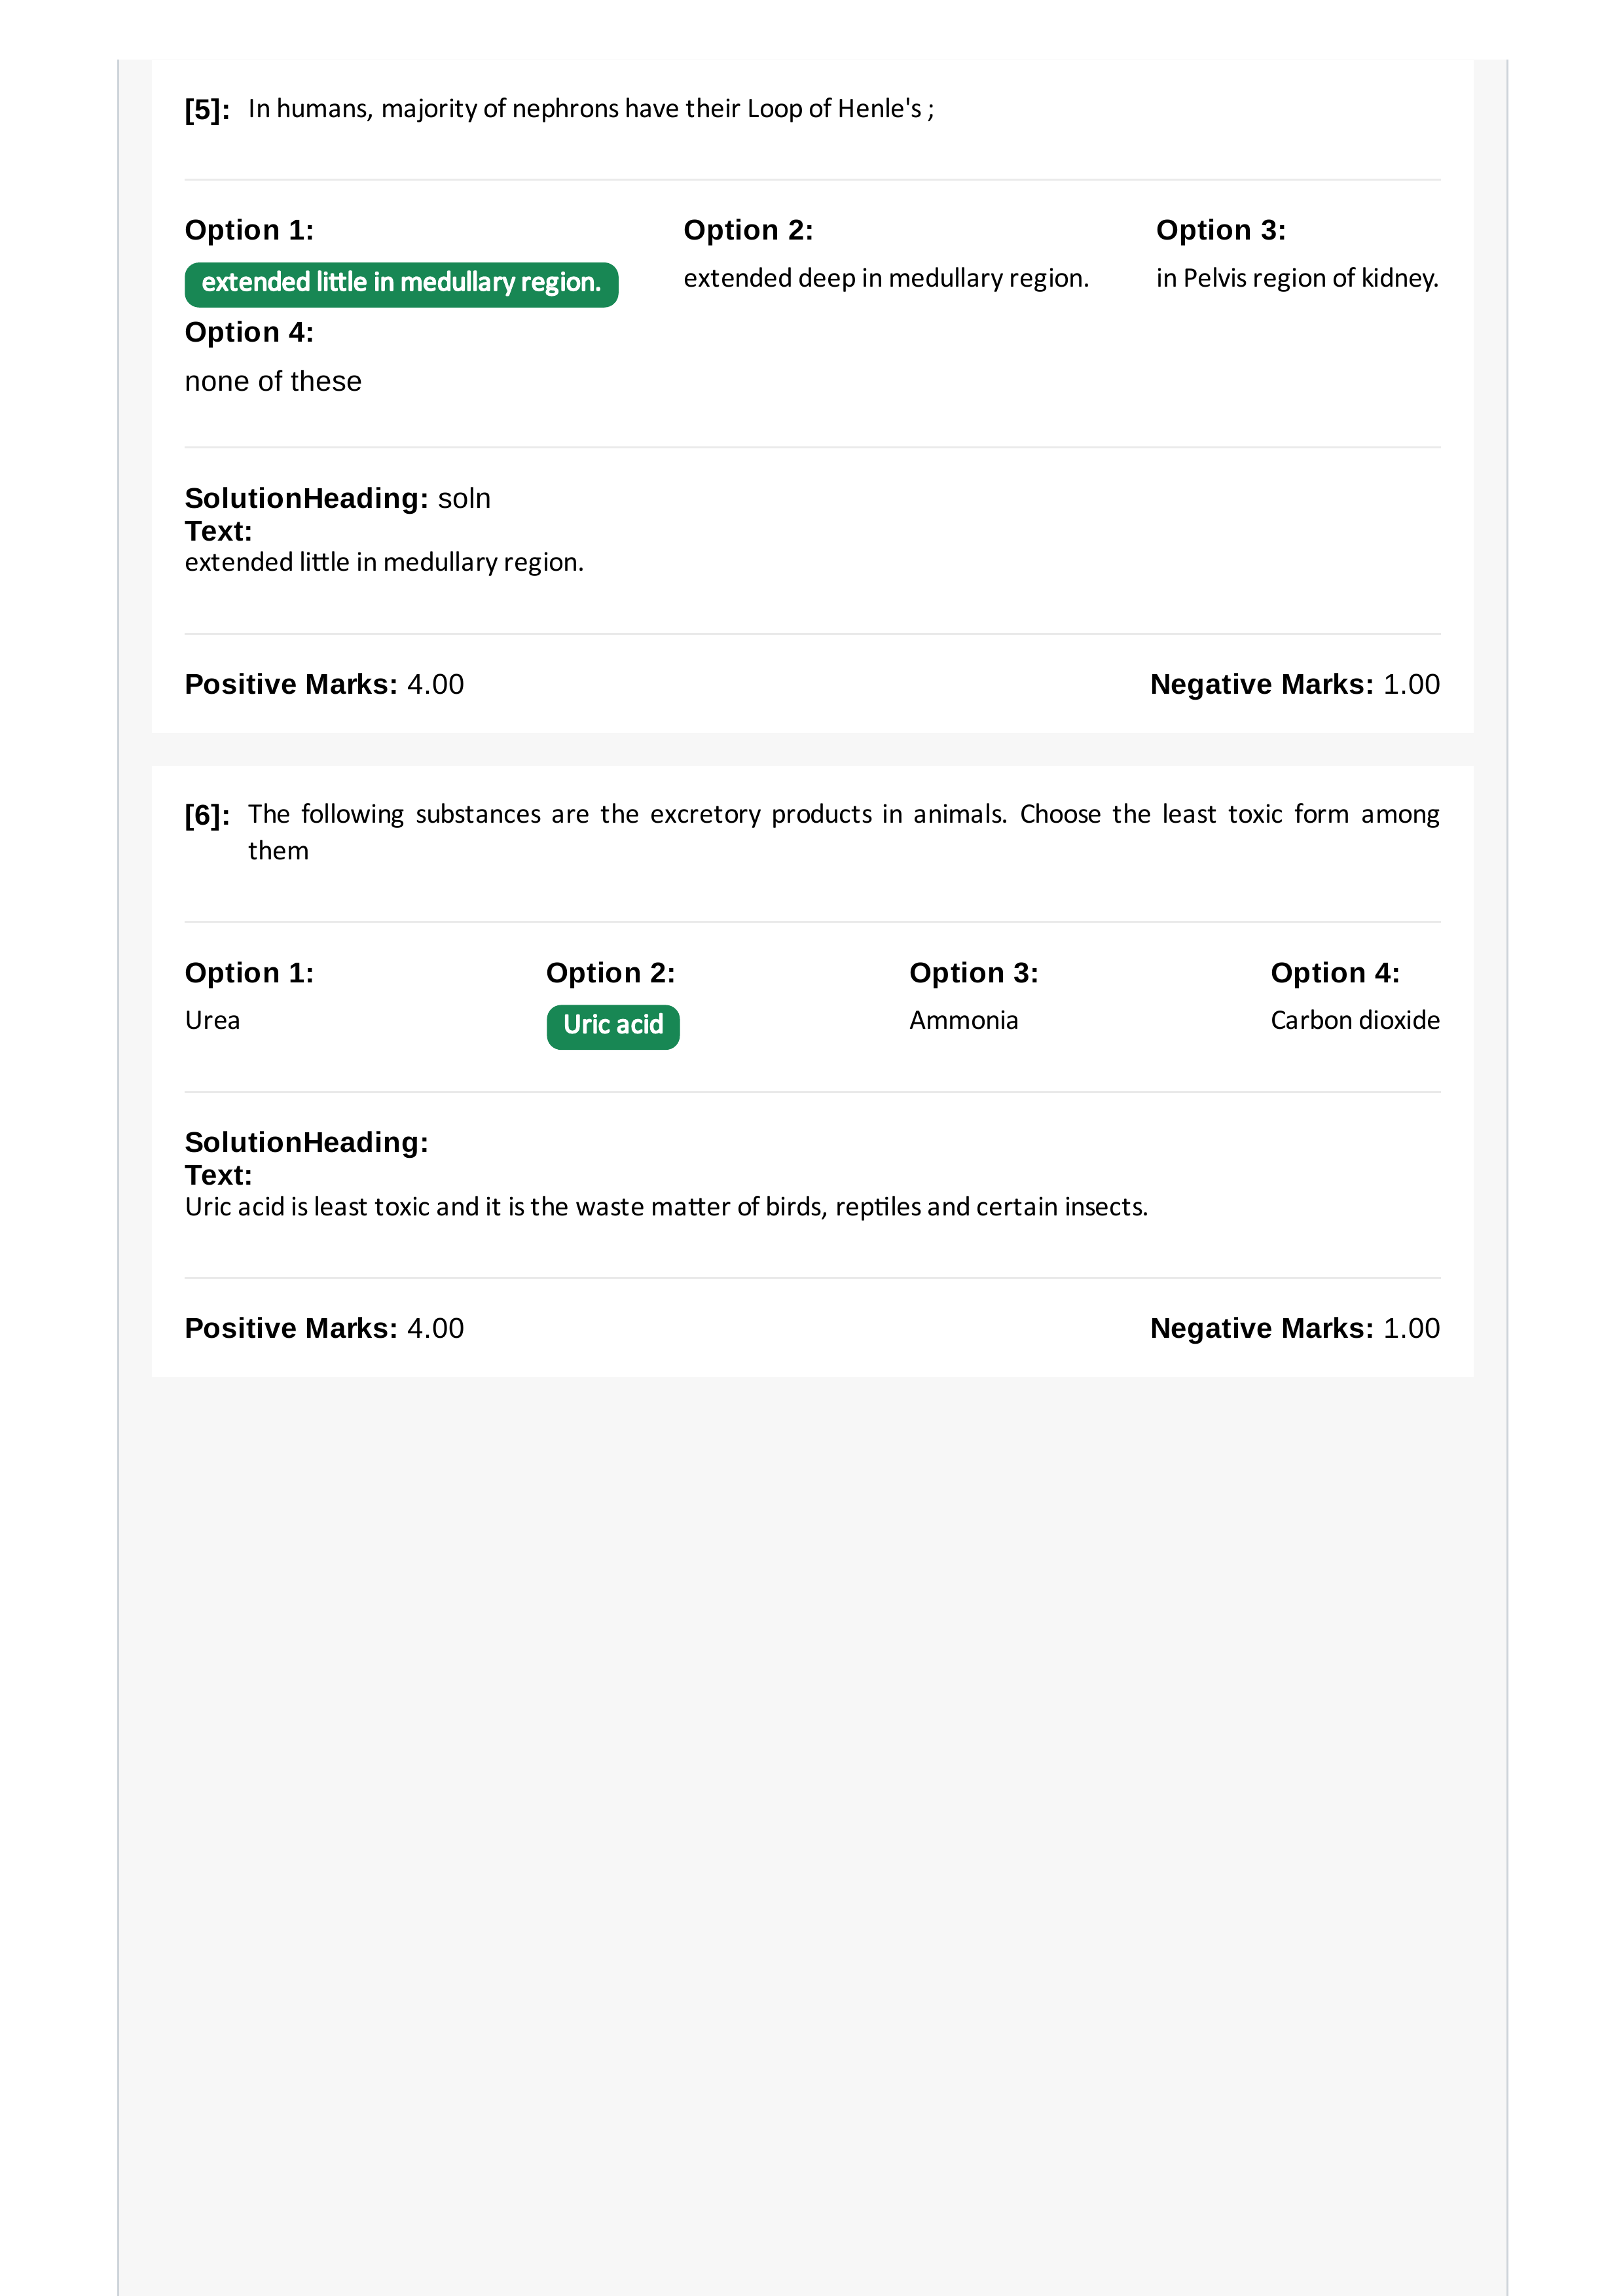Click 'Negative Marks: 1.00' under question 5
This screenshot has height=2296, width=1623.
(x=1295, y=684)
